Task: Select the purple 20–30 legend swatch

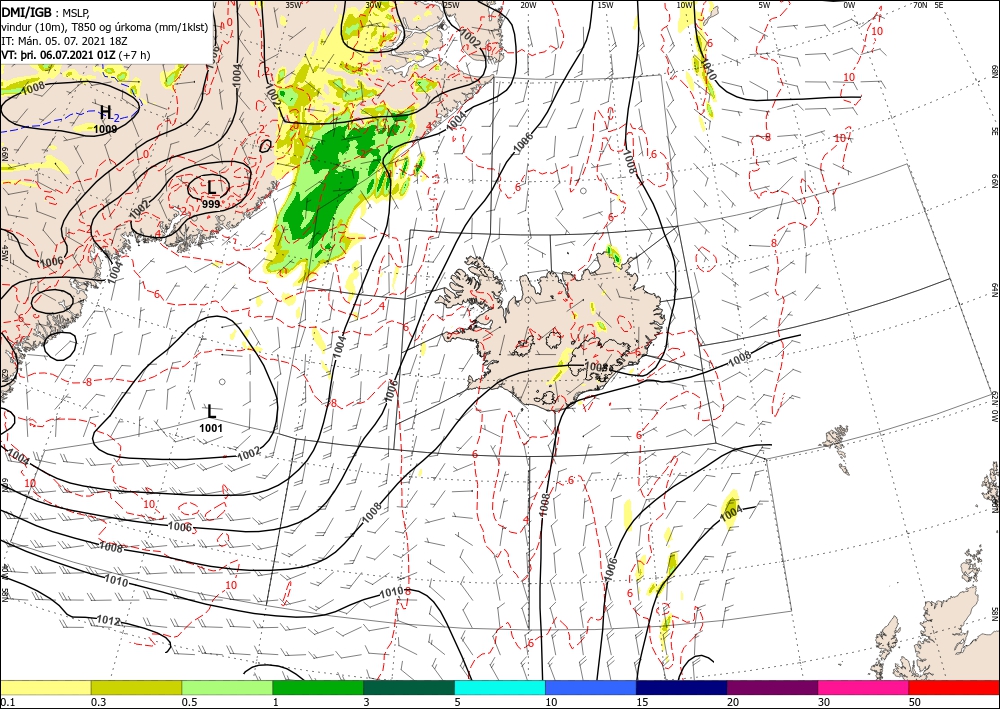Action: (x=772, y=687)
